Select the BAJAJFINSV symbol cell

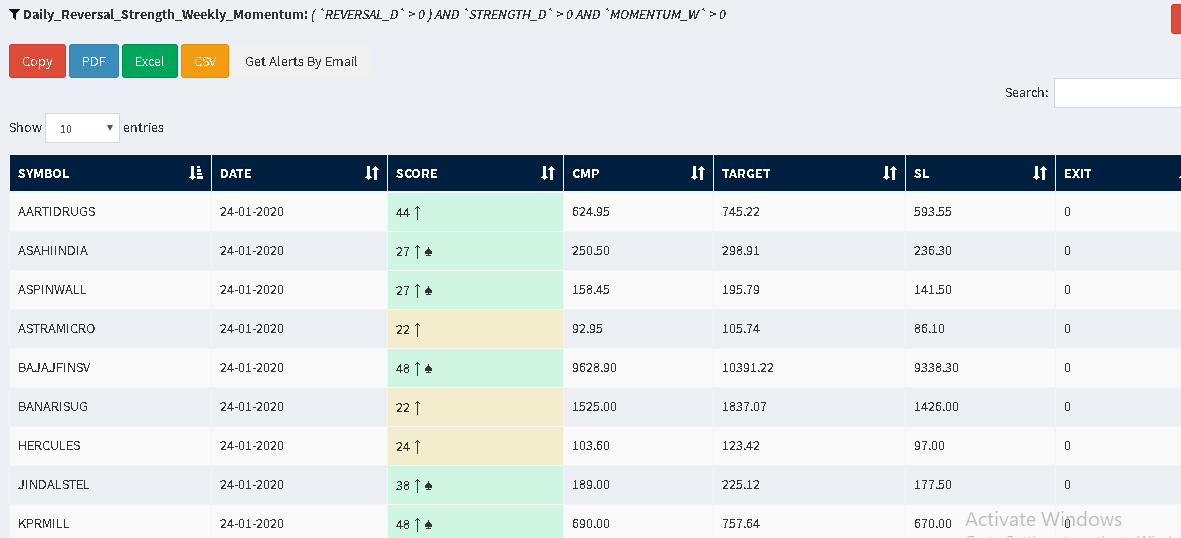click(111, 368)
